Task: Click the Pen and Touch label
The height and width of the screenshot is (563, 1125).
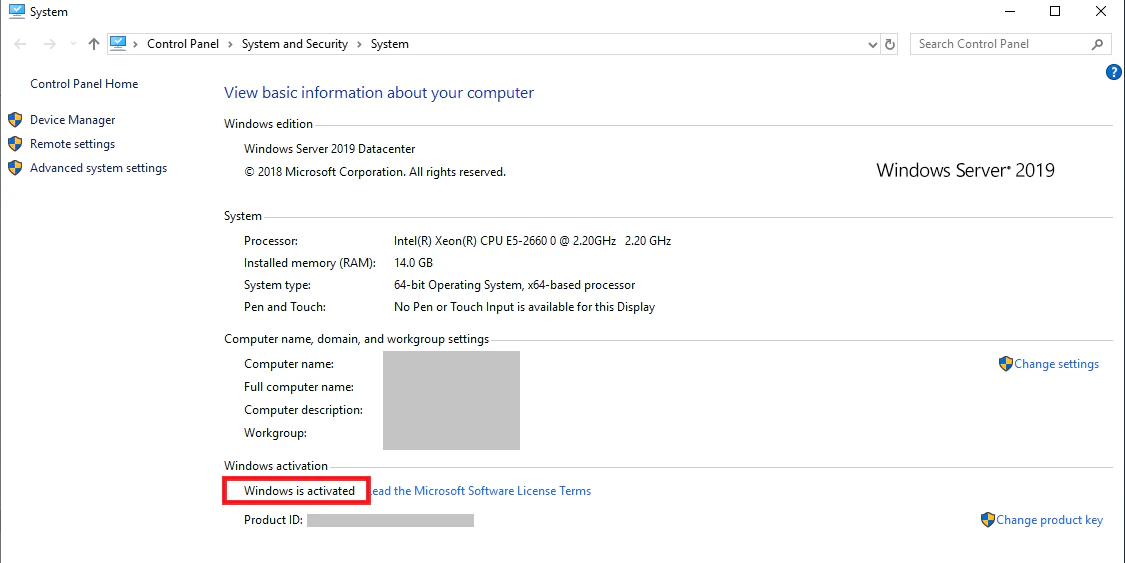Action: click(285, 307)
